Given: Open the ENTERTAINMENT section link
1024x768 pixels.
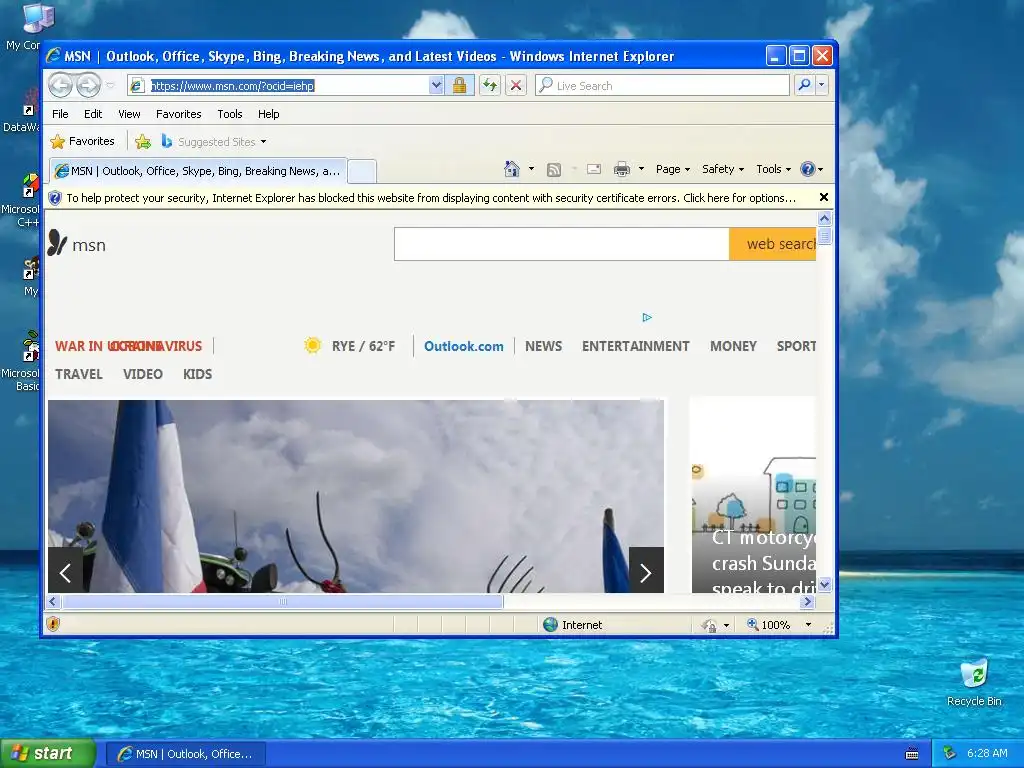Looking at the screenshot, I should [x=635, y=346].
